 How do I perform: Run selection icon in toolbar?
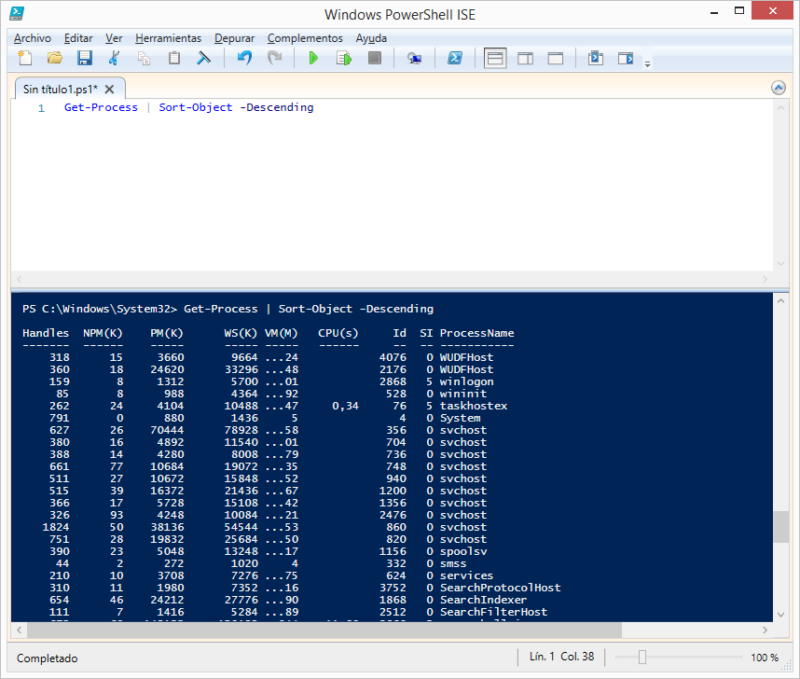click(344, 58)
